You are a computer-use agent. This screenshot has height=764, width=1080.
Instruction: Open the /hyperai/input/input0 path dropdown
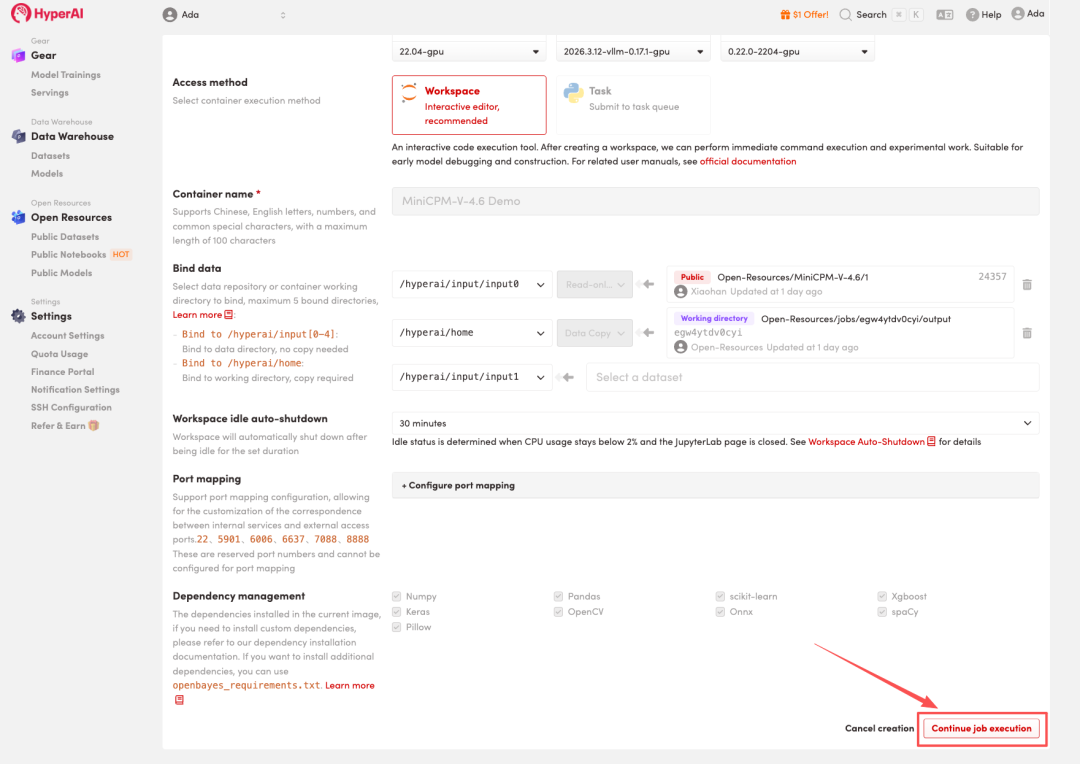(472, 284)
